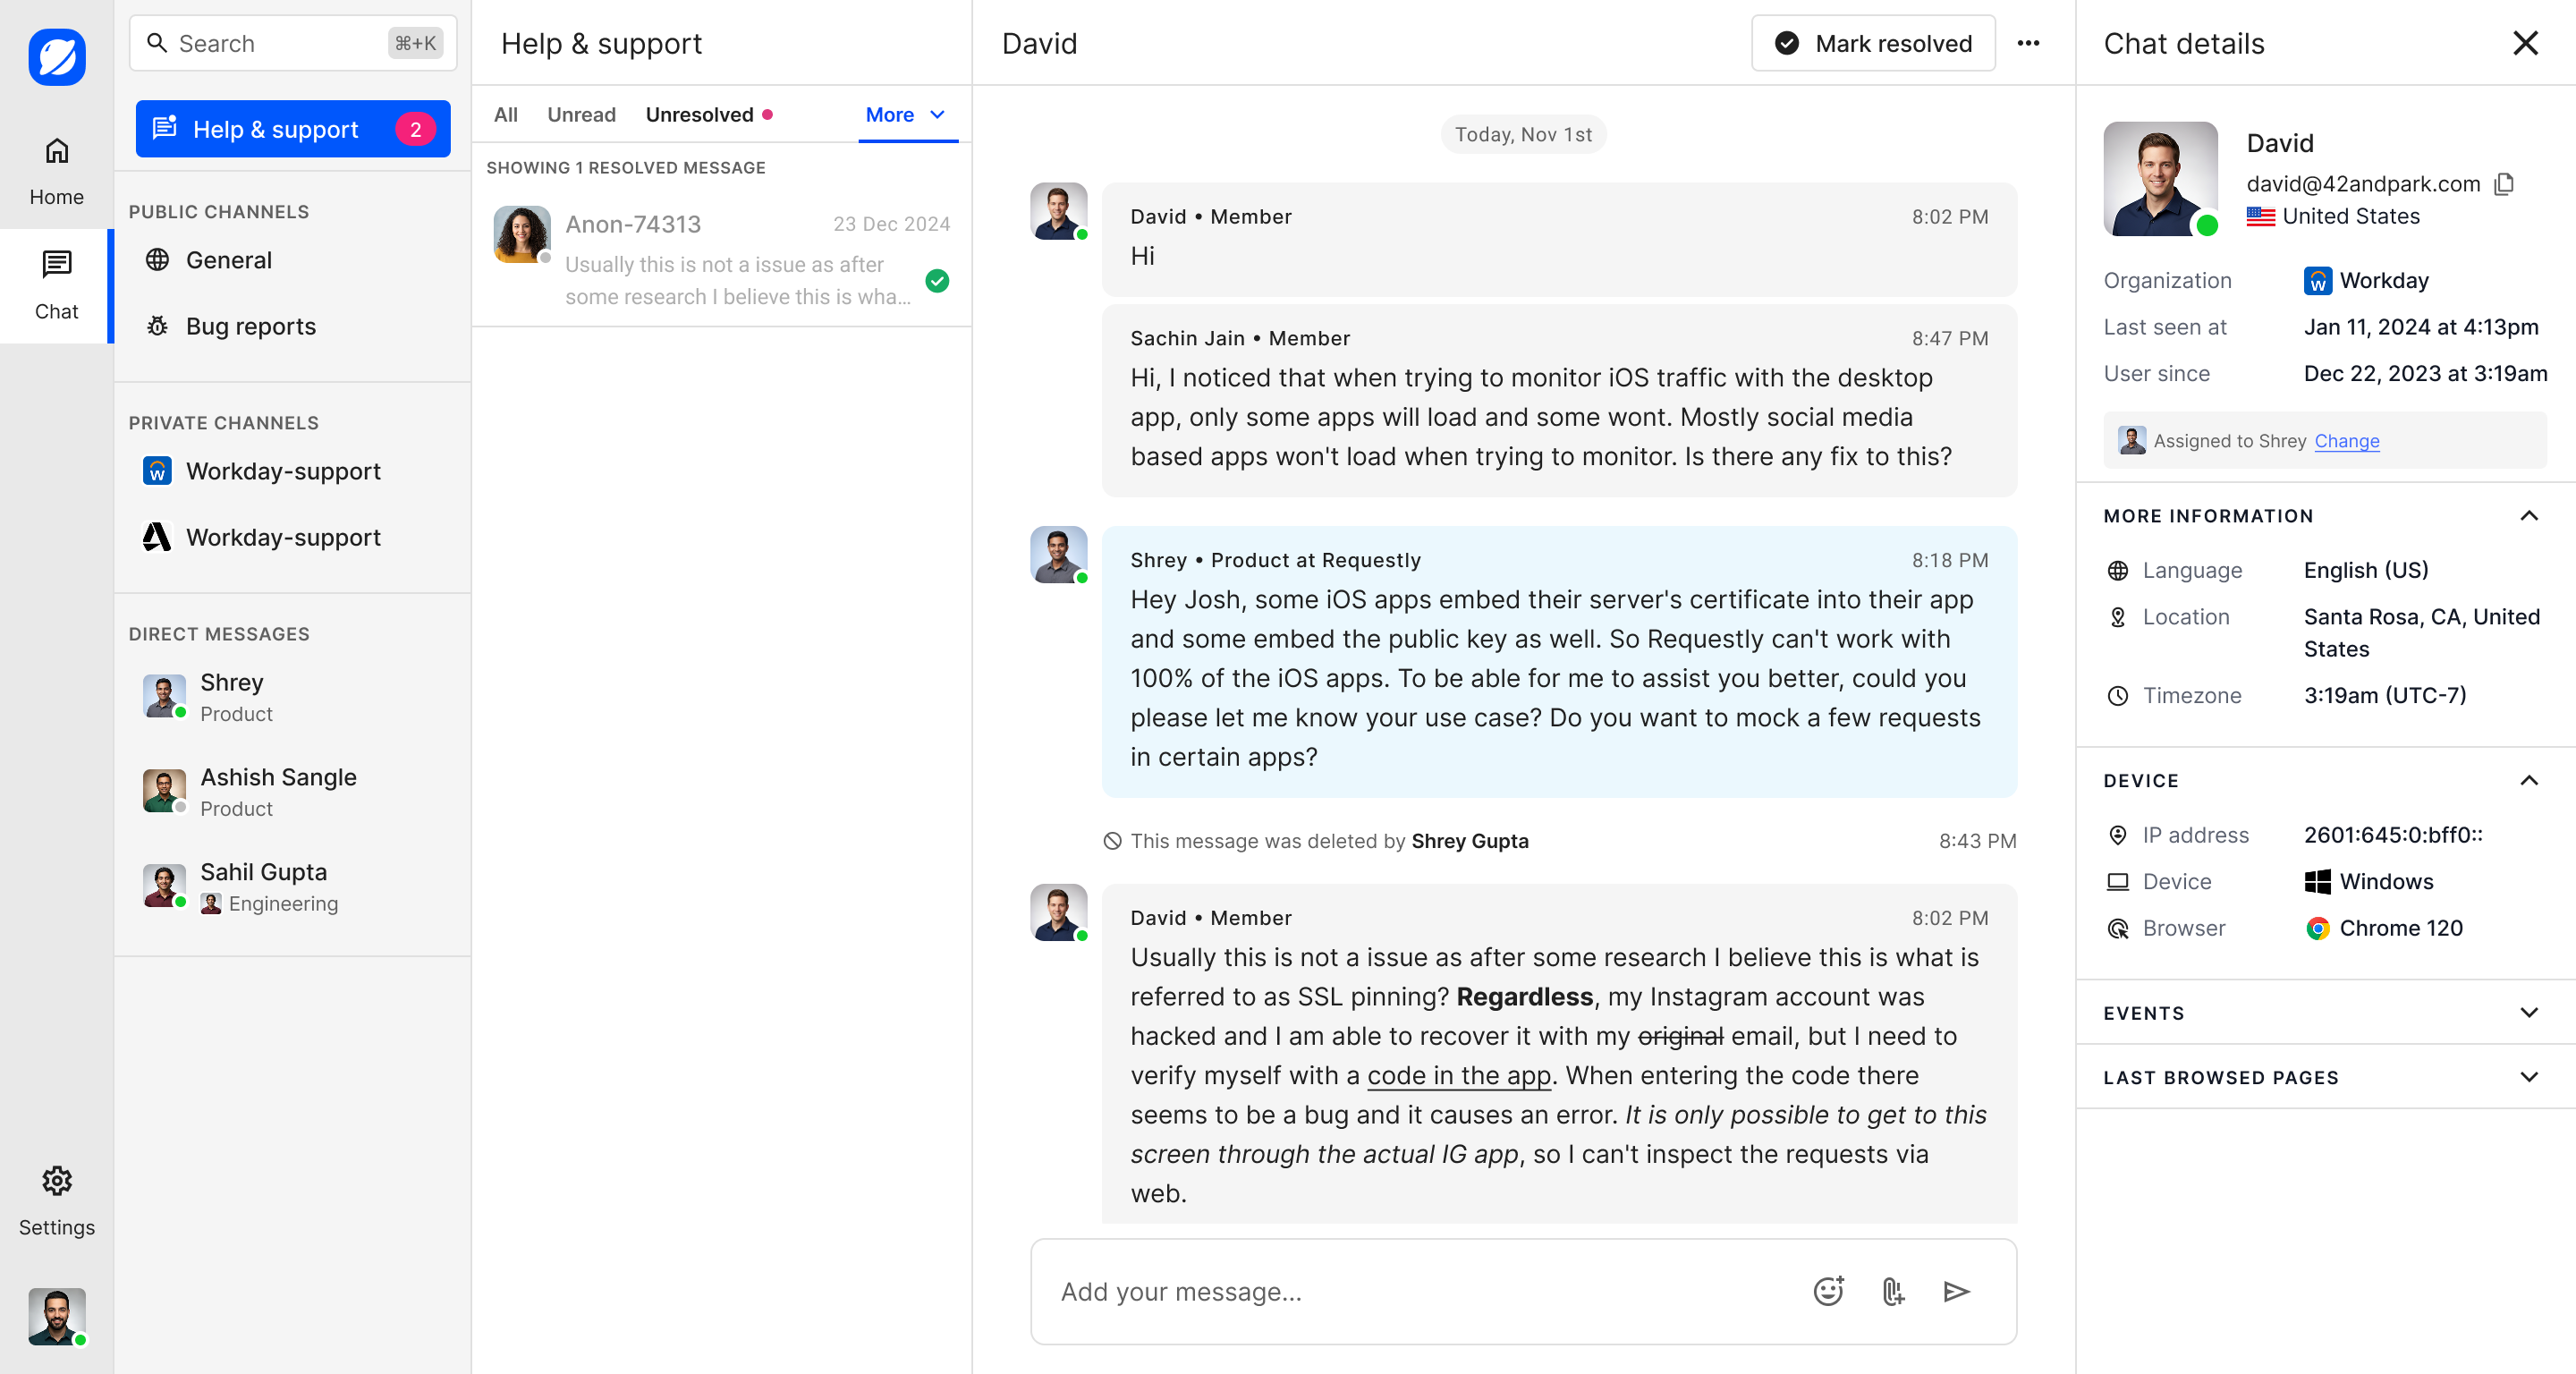Click the david@42andpark.com email text

pos(2363,184)
